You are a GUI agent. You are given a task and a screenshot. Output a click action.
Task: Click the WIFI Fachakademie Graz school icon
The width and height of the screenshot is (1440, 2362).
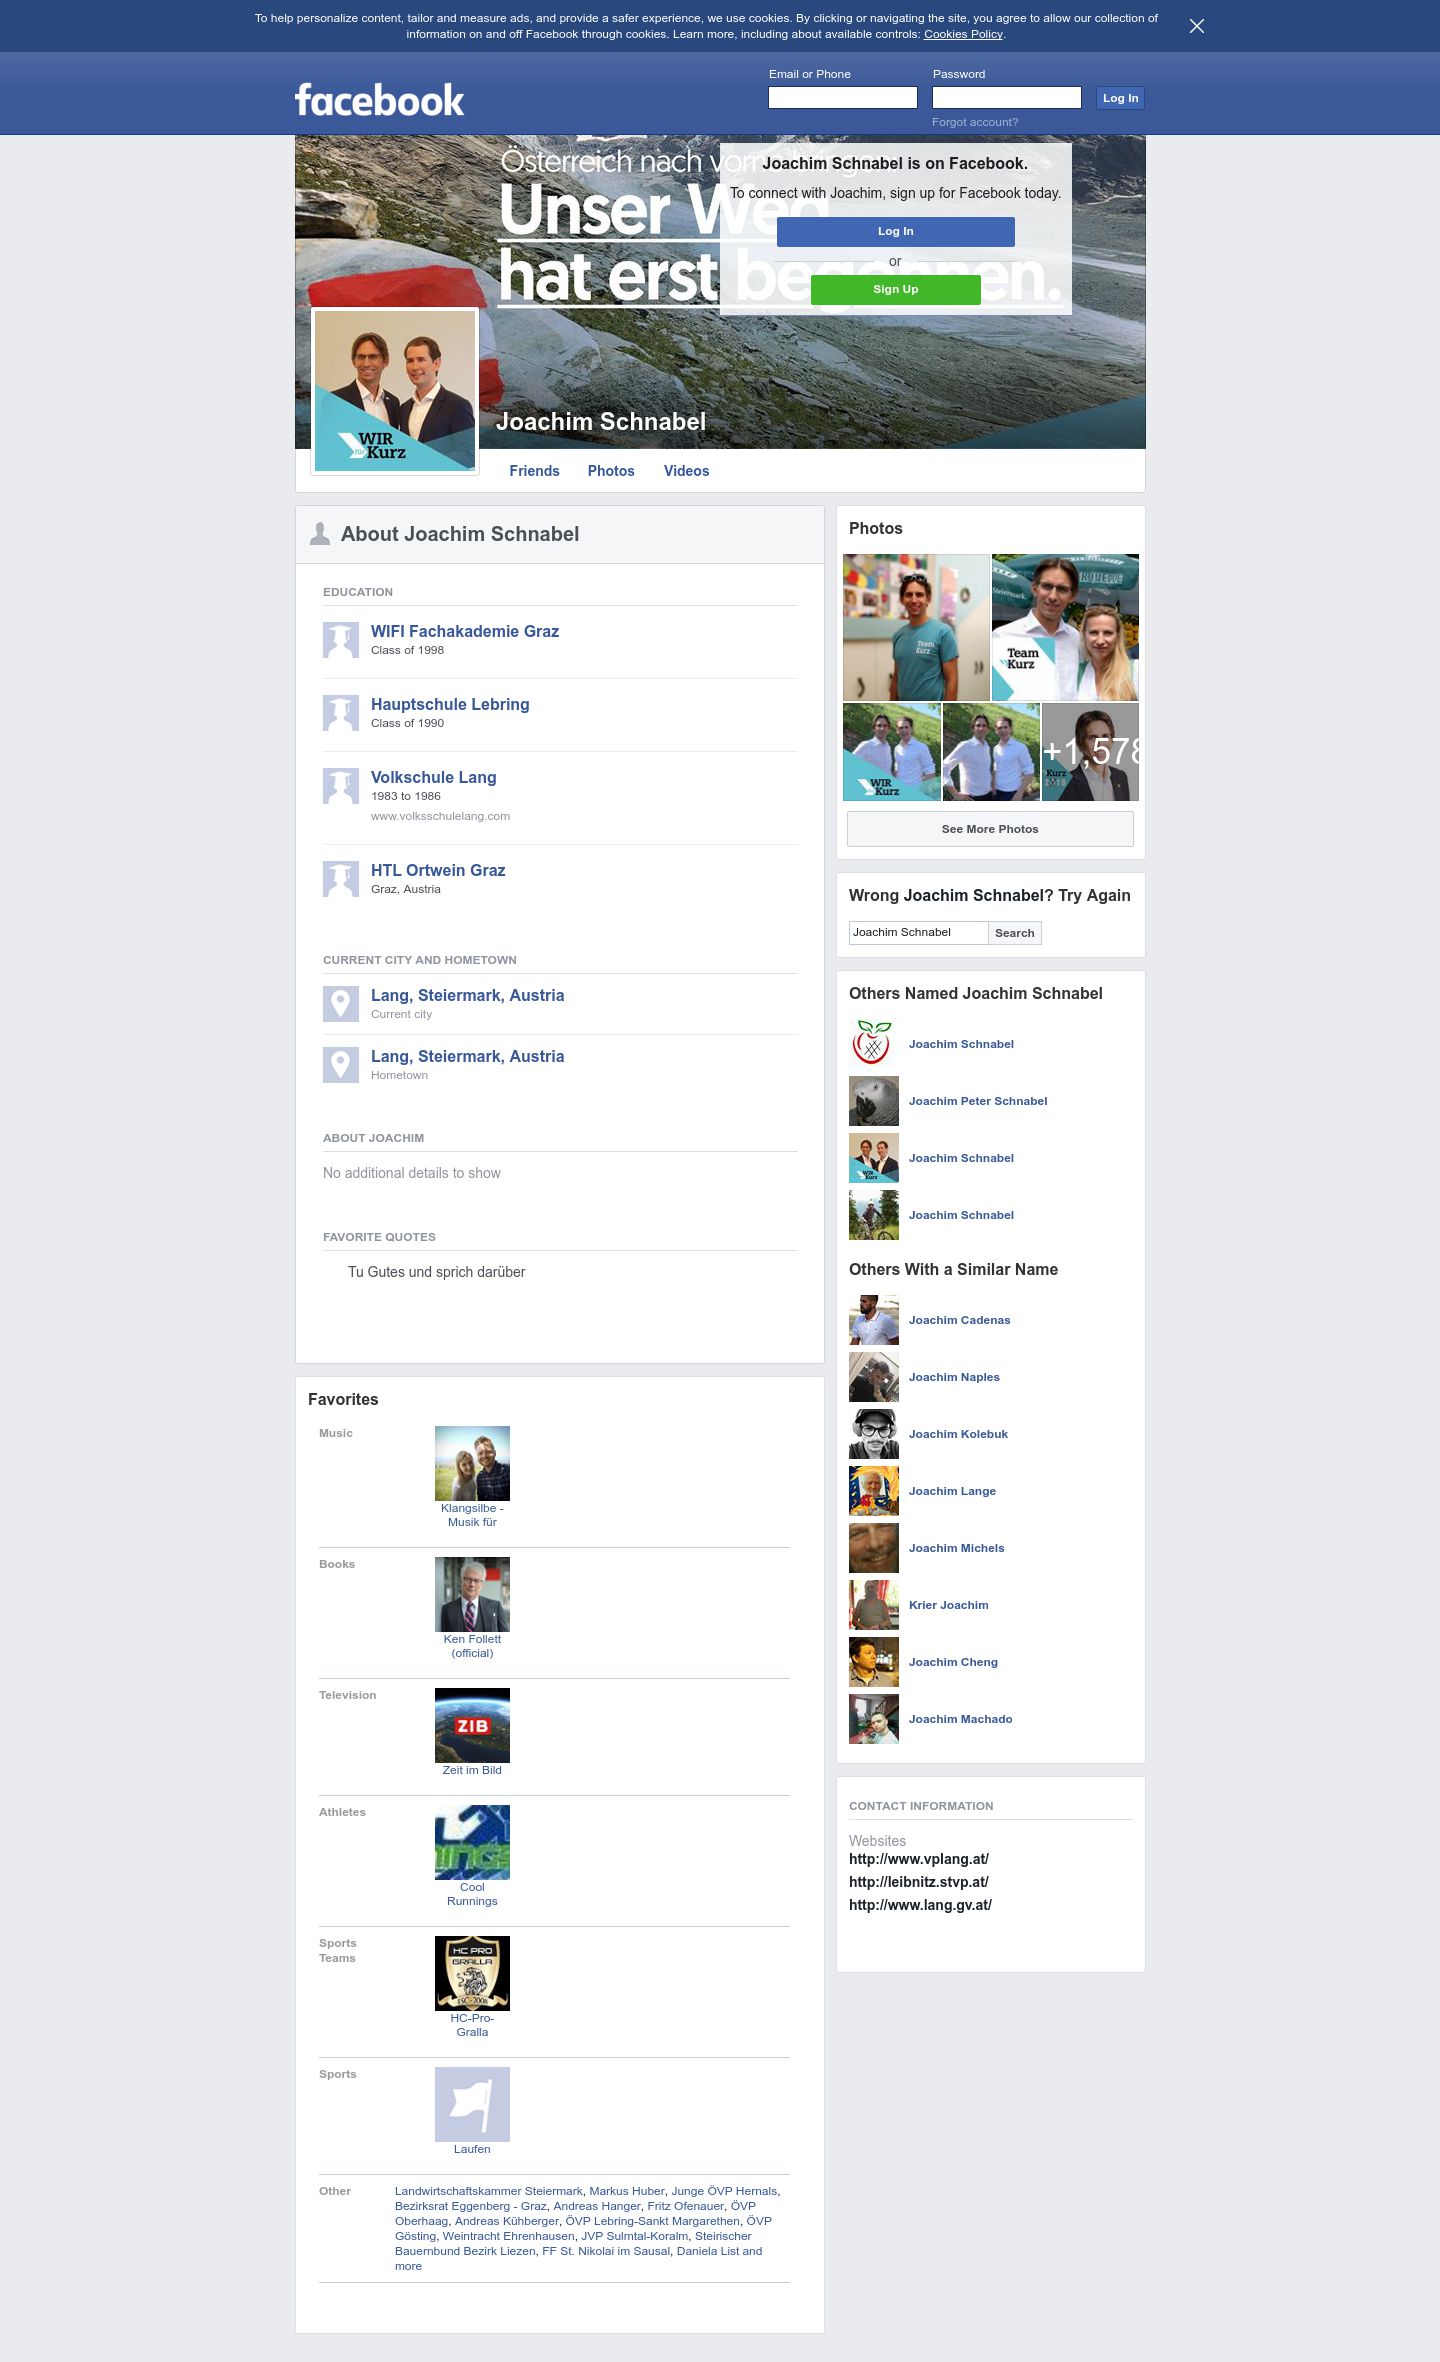point(340,640)
